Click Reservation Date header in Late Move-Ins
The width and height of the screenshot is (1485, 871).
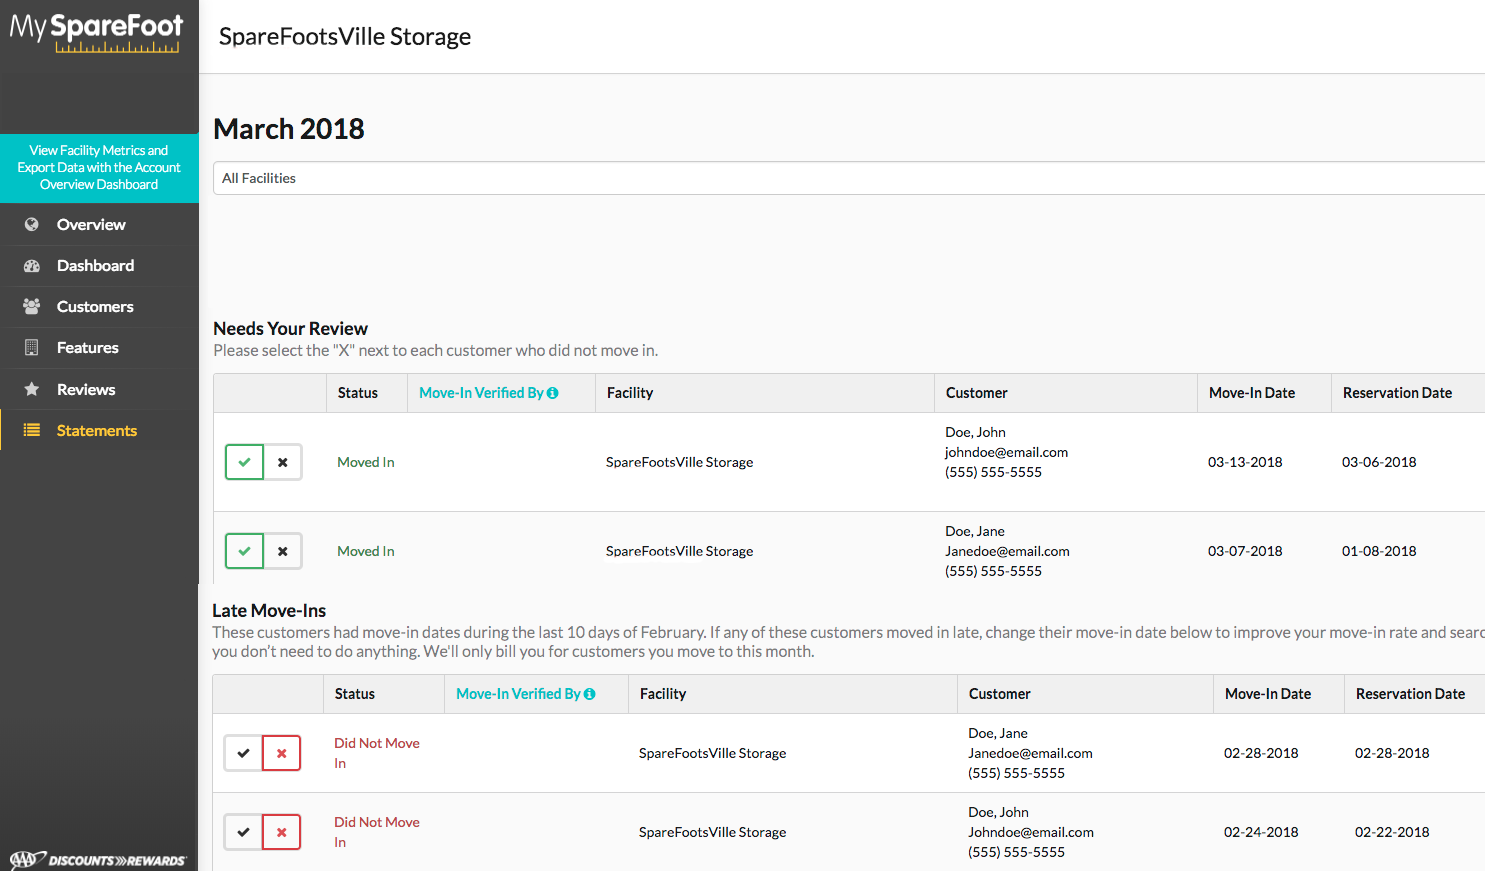(1410, 694)
